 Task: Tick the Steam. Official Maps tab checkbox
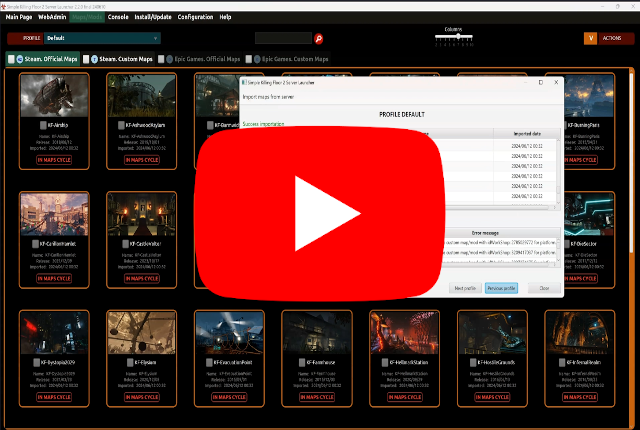[11, 59]
